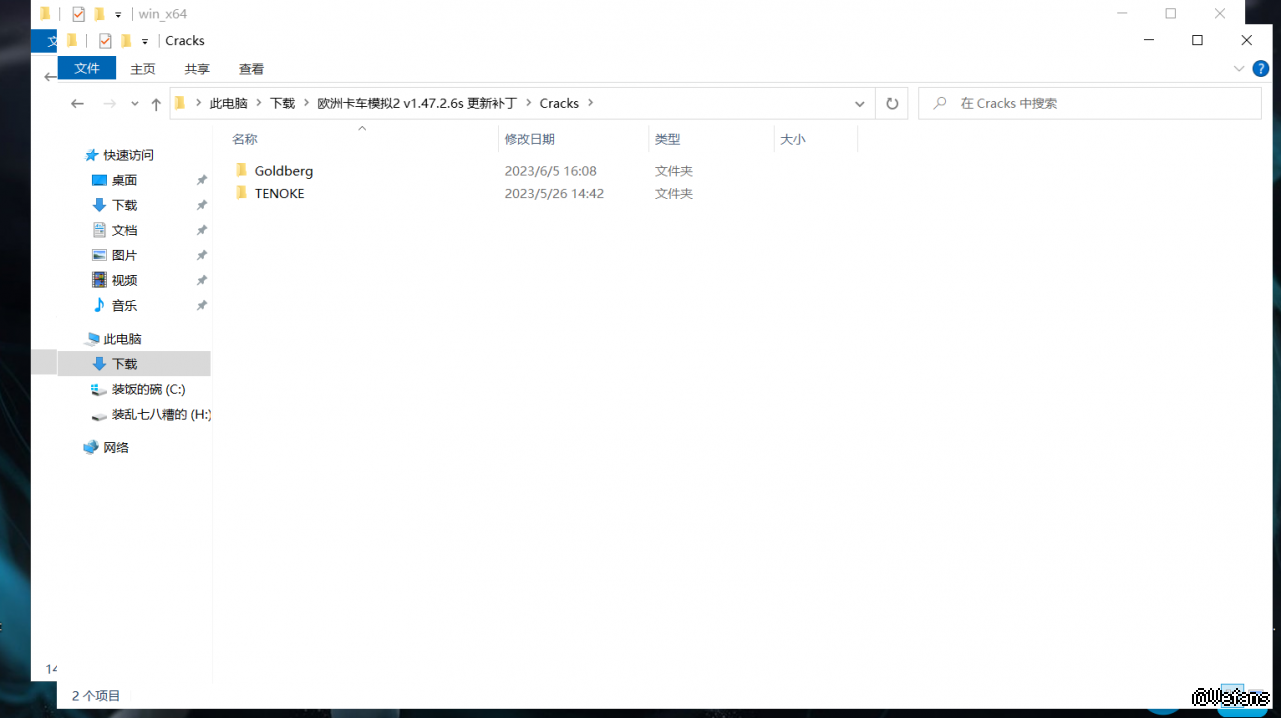Click properties checkmark in quick access toolbar
The width and height of the screenshot is (1281, 718).
click(105, 41)
